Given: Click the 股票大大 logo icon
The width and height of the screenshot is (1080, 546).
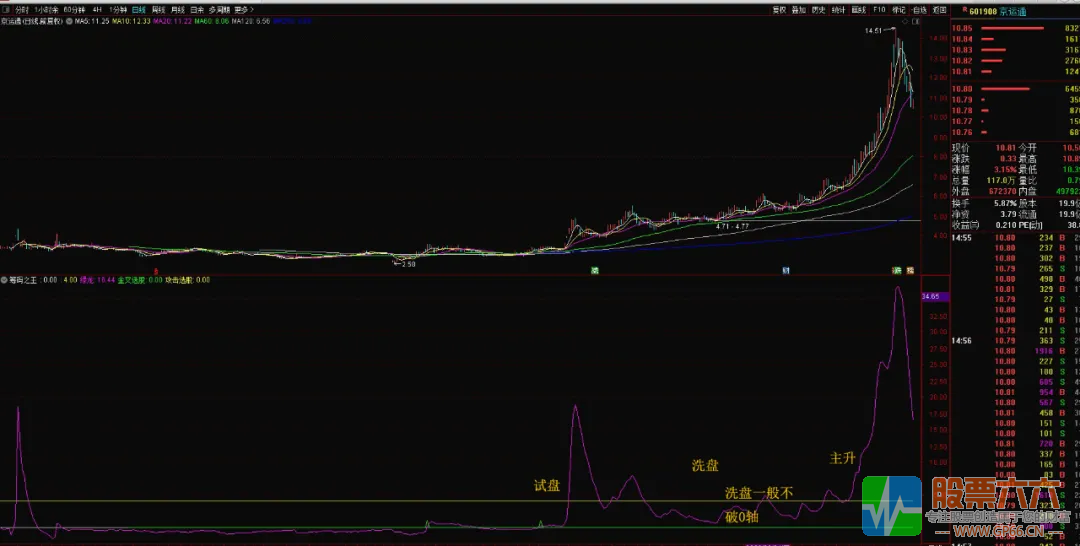Looking at the screenshot, I should 892,506.
